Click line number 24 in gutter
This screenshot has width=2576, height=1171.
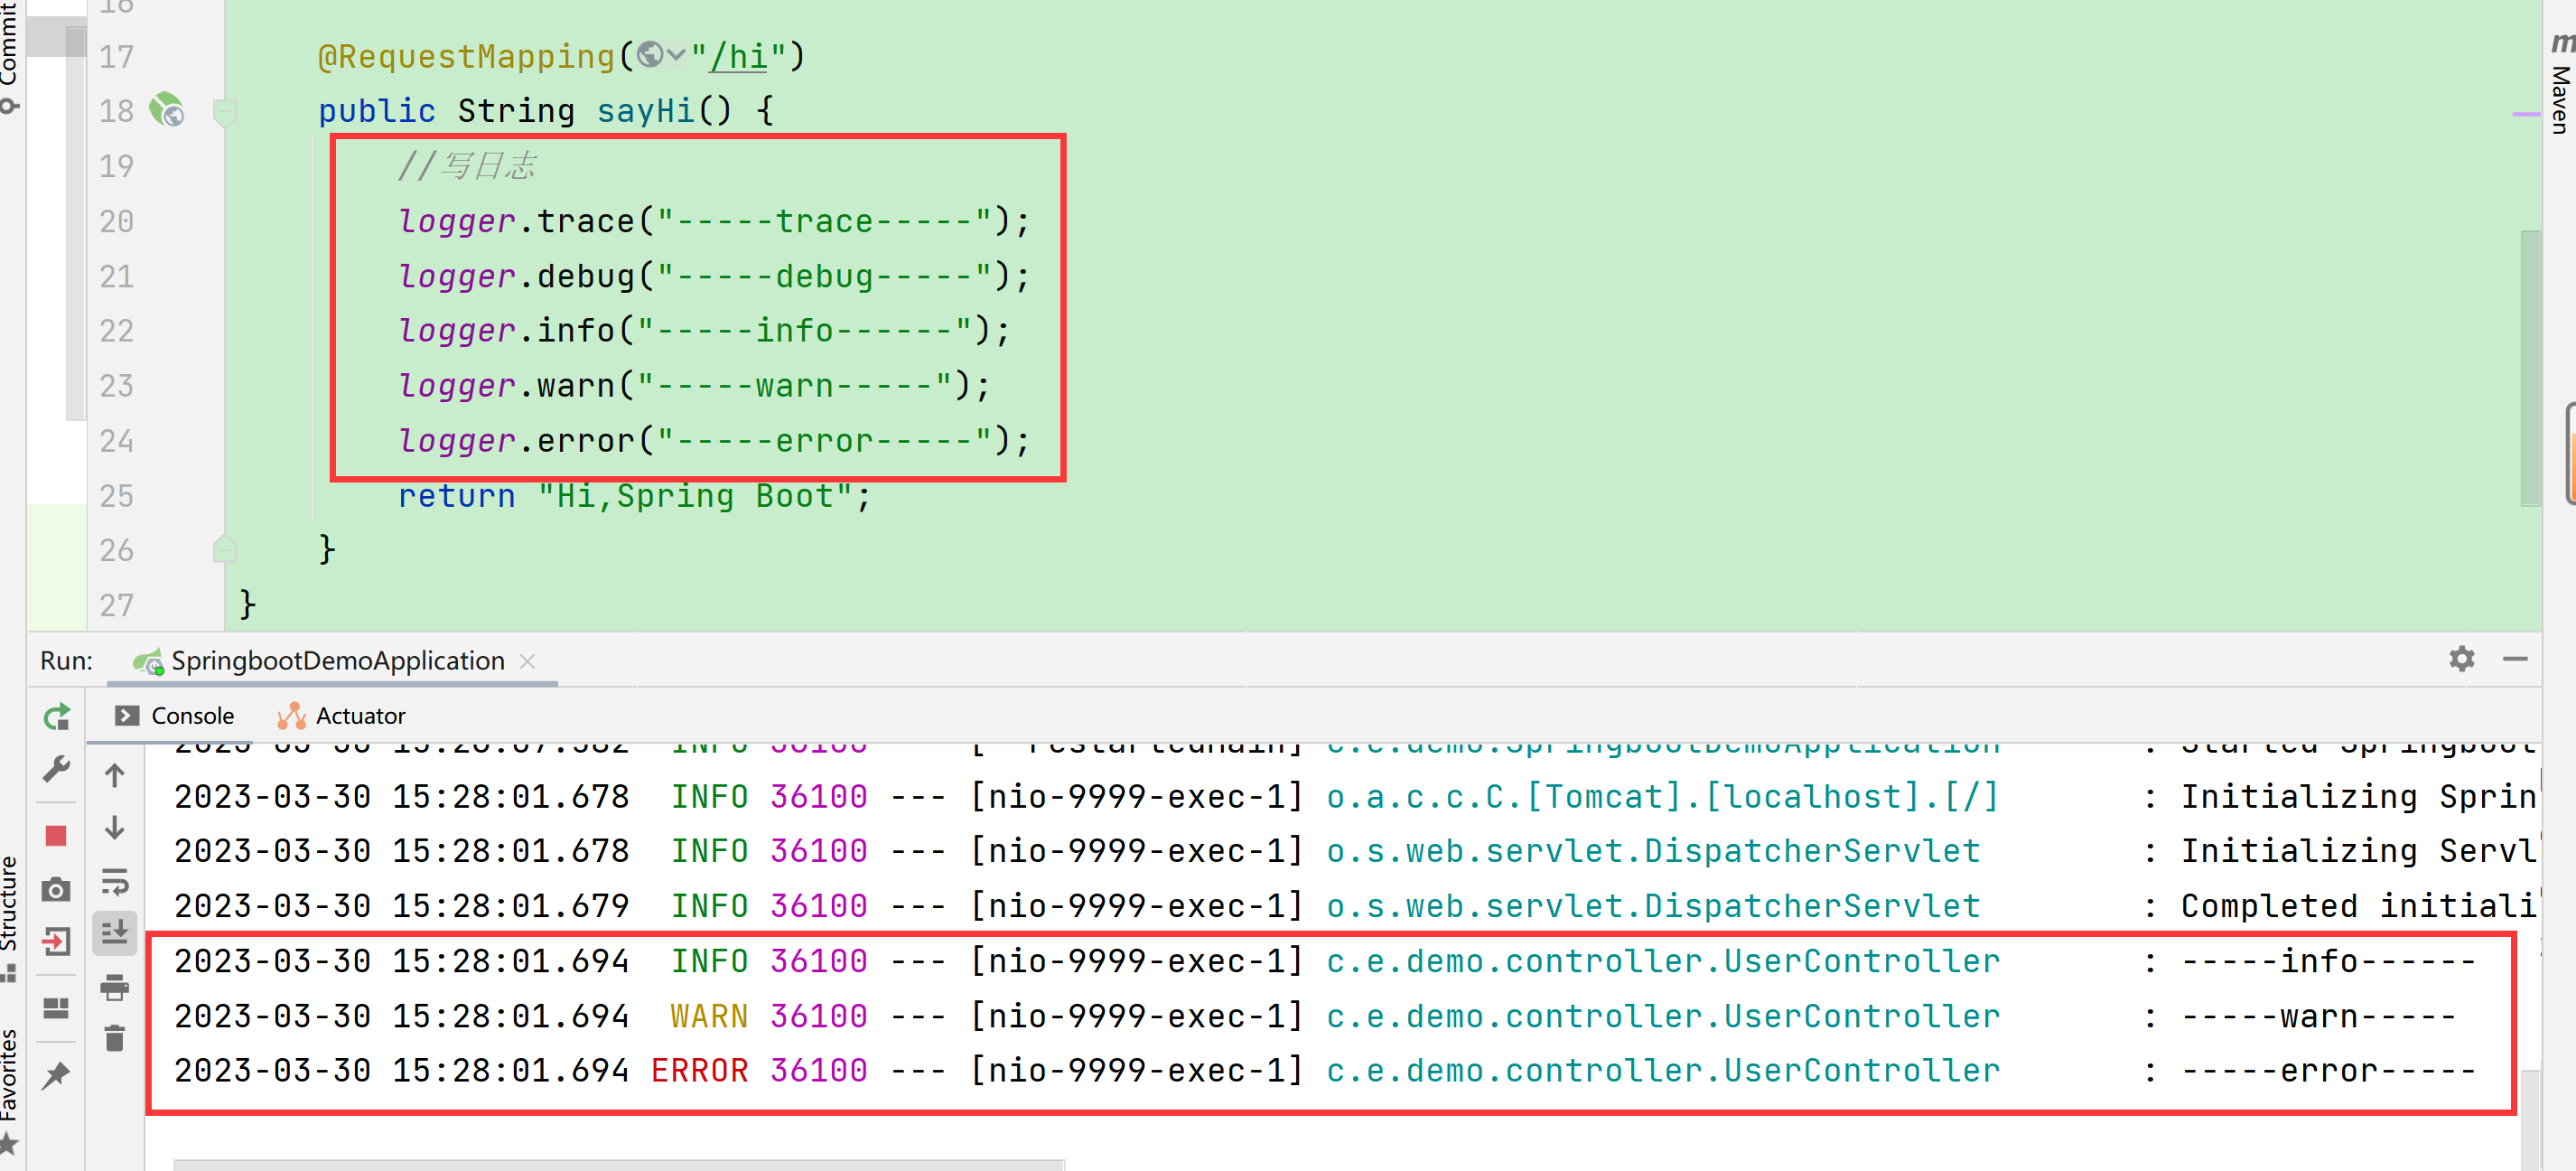(116, 440)
